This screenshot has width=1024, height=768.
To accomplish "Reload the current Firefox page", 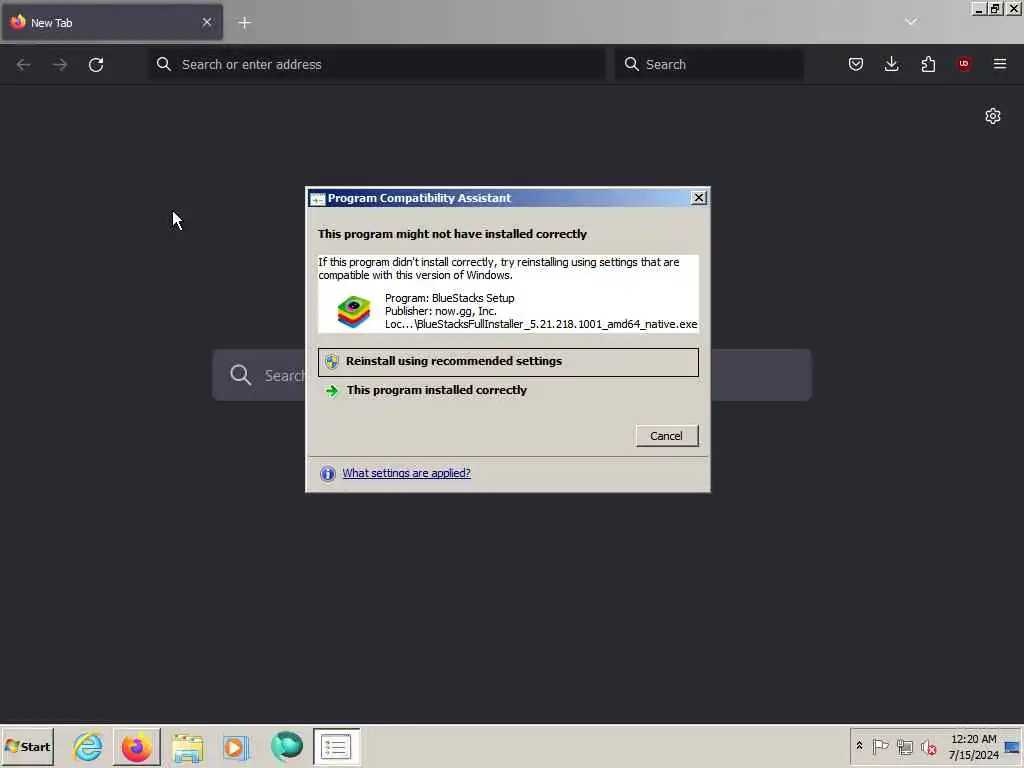I will tap(96, 64).
